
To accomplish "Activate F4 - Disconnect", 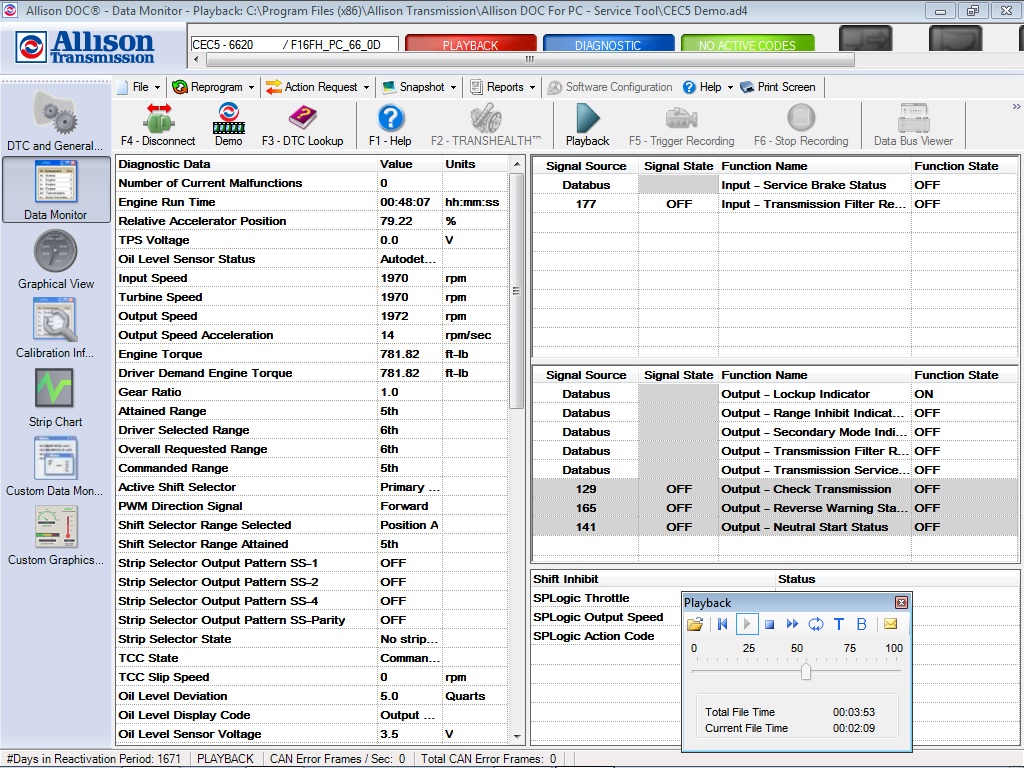I will pos(158,124).
